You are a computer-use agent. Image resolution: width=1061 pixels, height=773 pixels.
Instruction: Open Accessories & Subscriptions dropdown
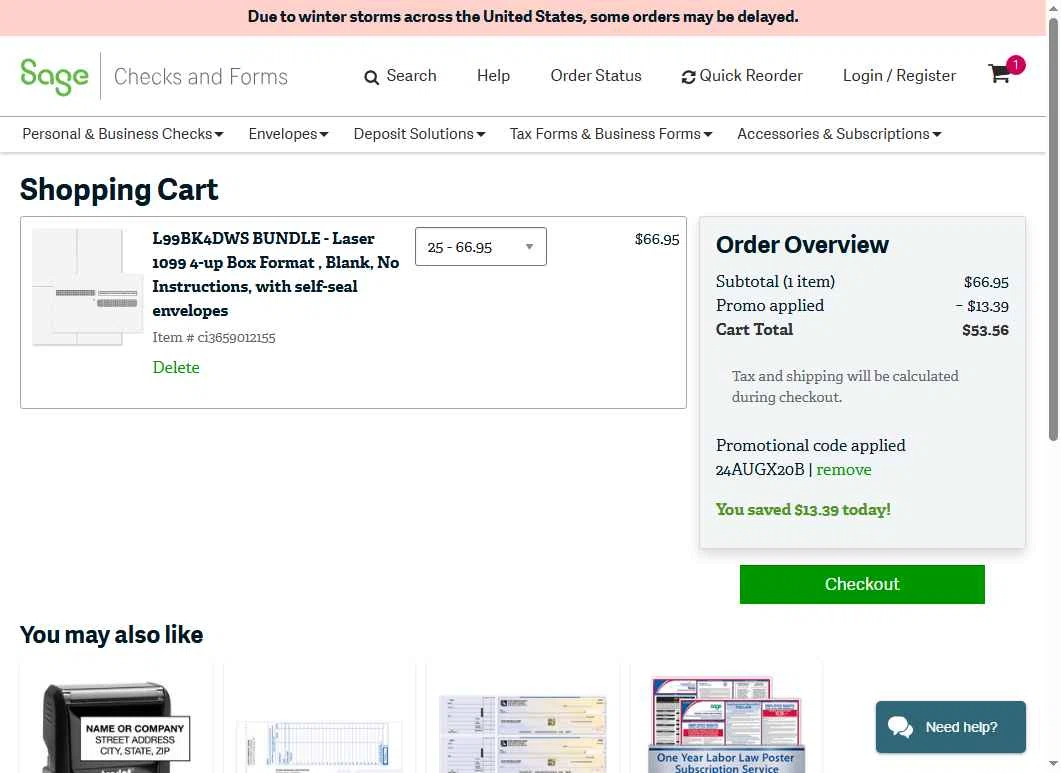coord(839,134)
